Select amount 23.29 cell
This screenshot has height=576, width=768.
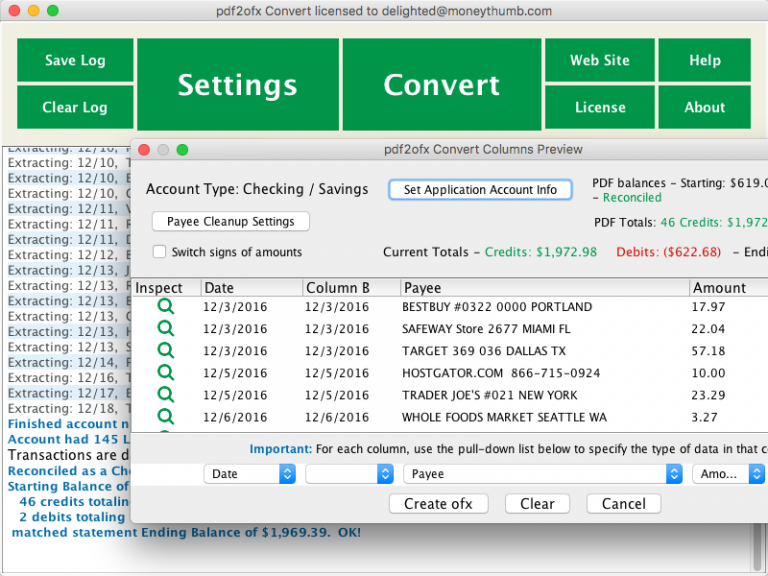(708, 395)
